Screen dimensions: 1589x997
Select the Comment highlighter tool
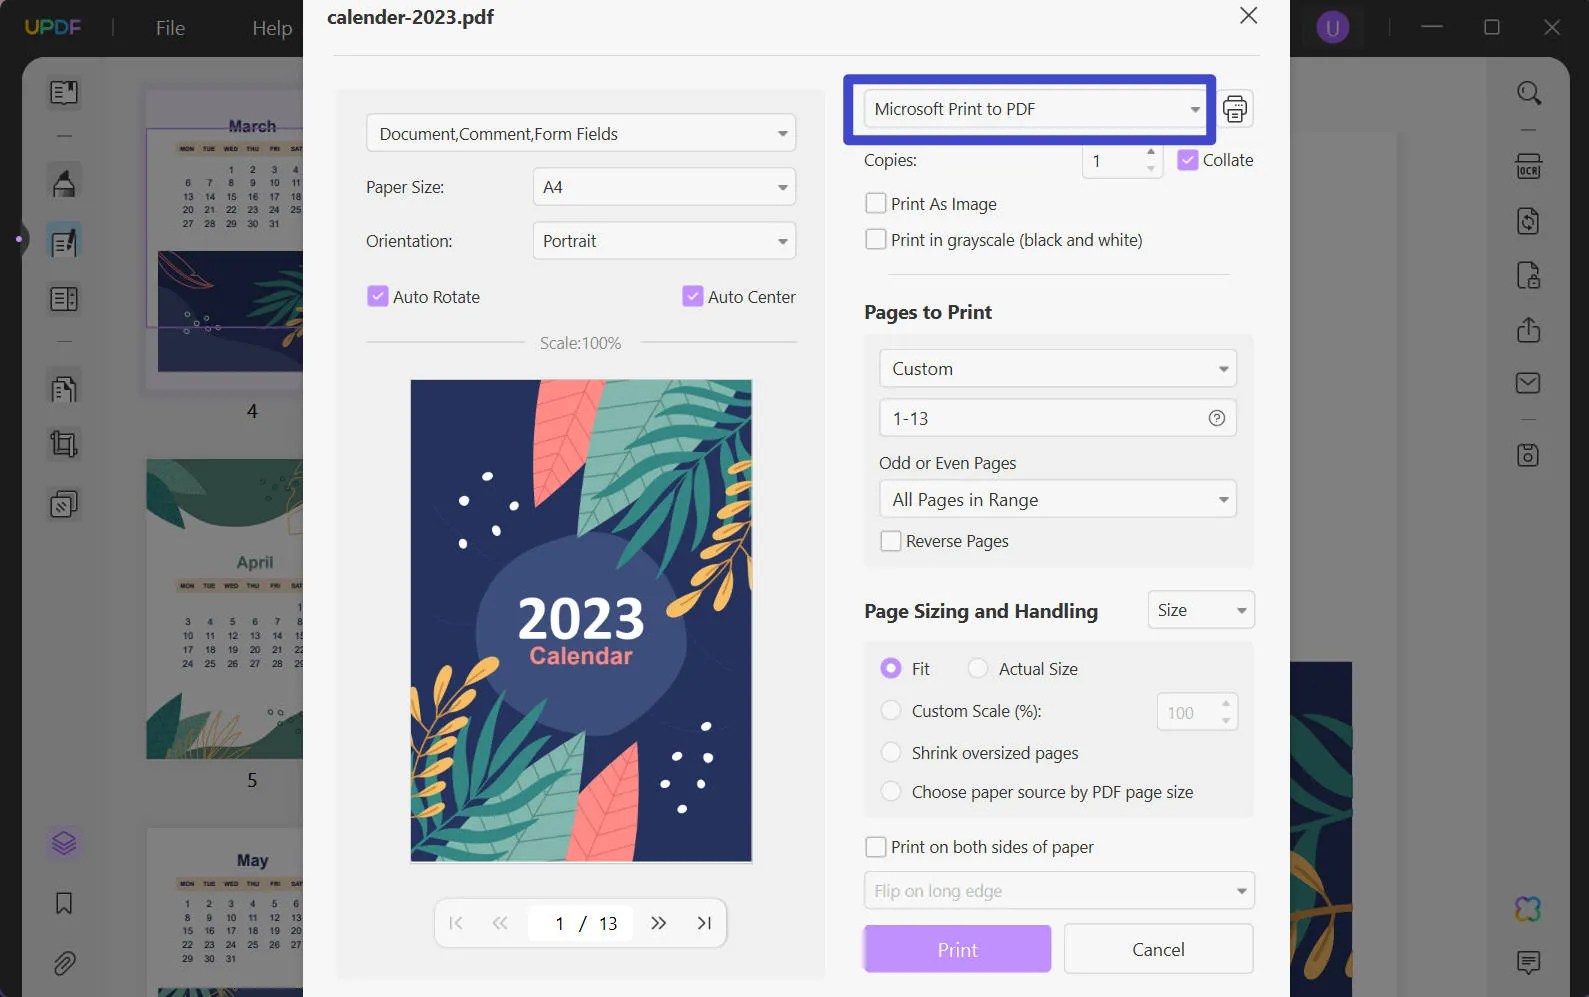click(64, 181)
